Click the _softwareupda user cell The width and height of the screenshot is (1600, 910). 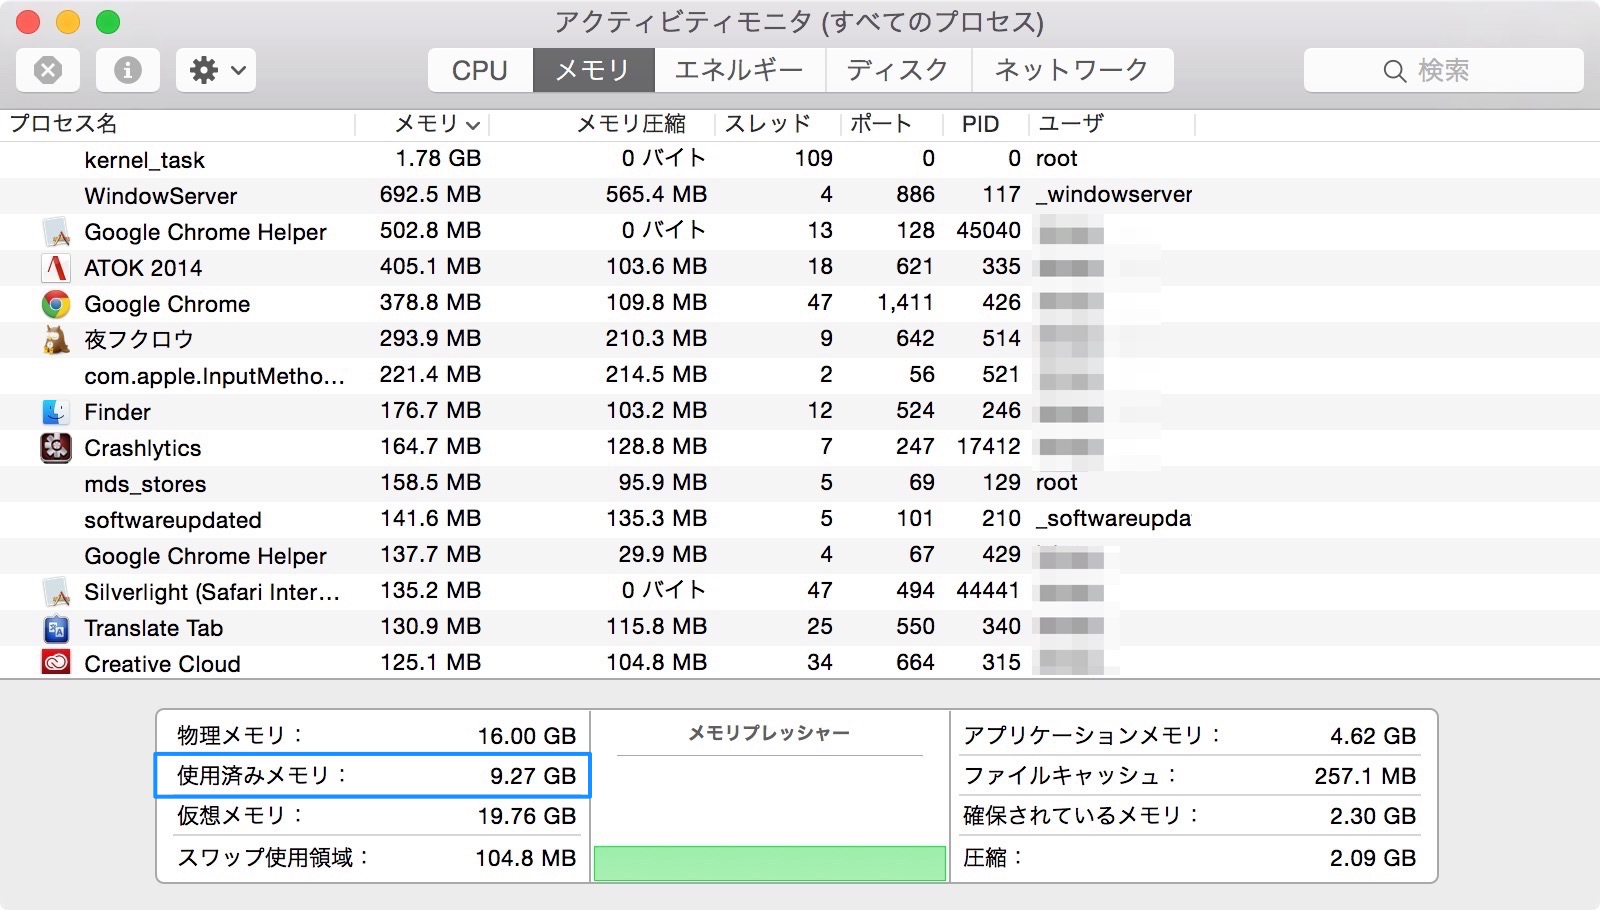(x=1113, y=518)
